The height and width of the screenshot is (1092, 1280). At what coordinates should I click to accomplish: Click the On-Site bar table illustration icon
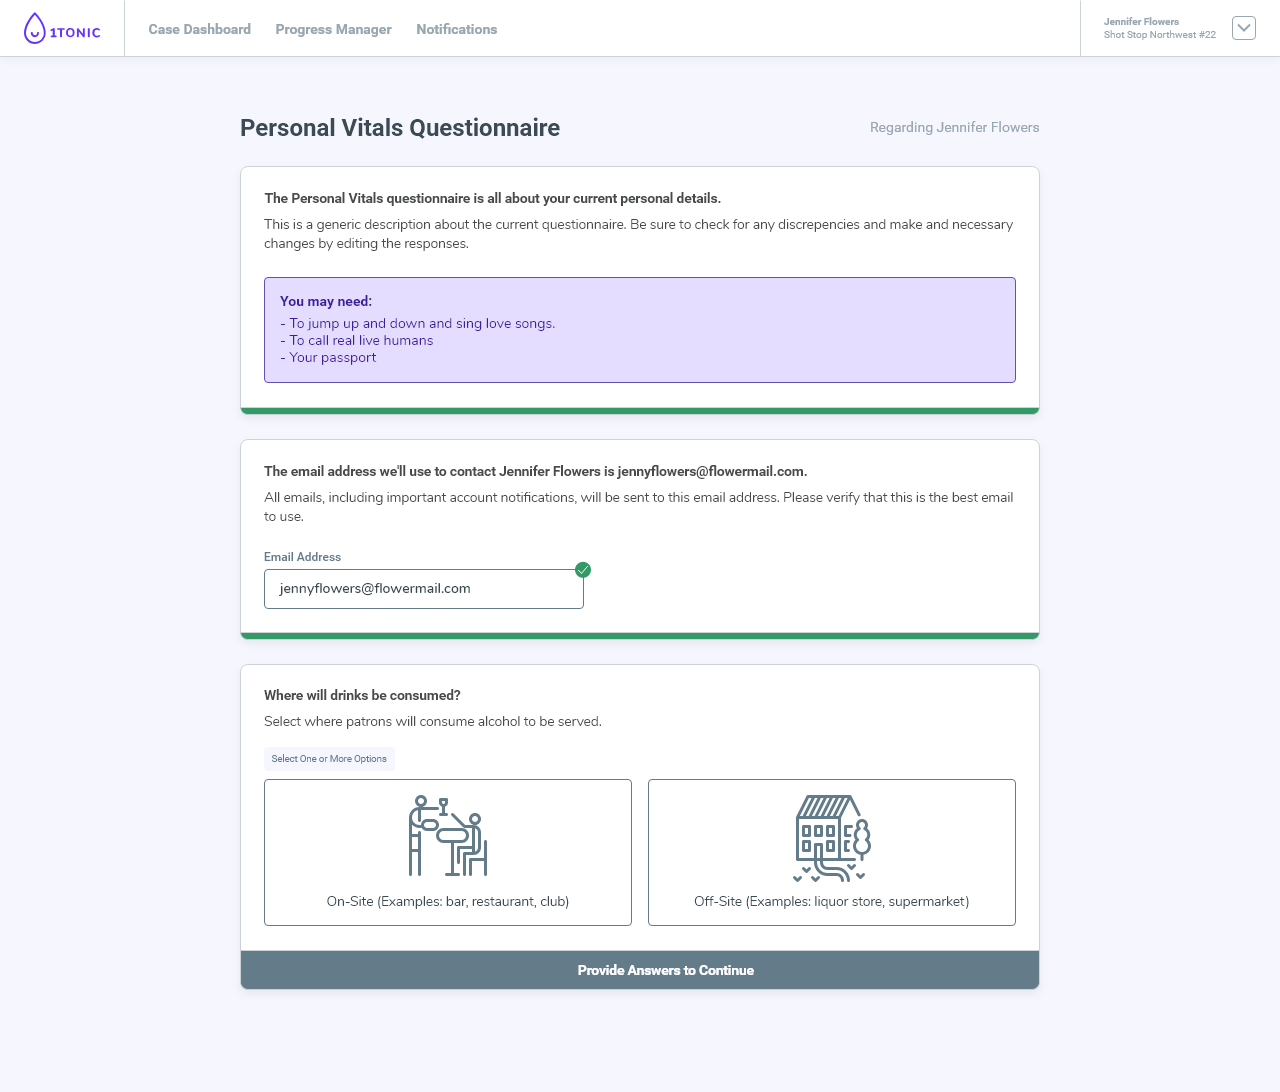point(448,836)
